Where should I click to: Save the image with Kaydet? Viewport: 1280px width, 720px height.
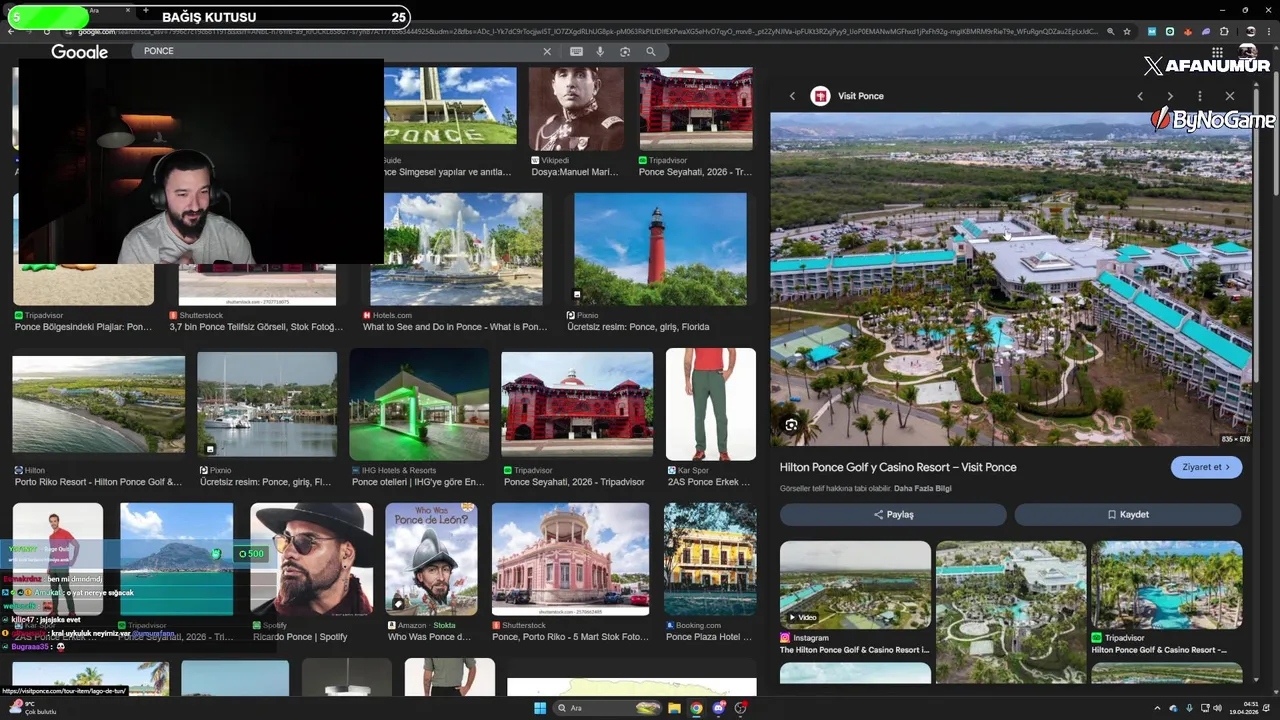(x=1127, y=514)
